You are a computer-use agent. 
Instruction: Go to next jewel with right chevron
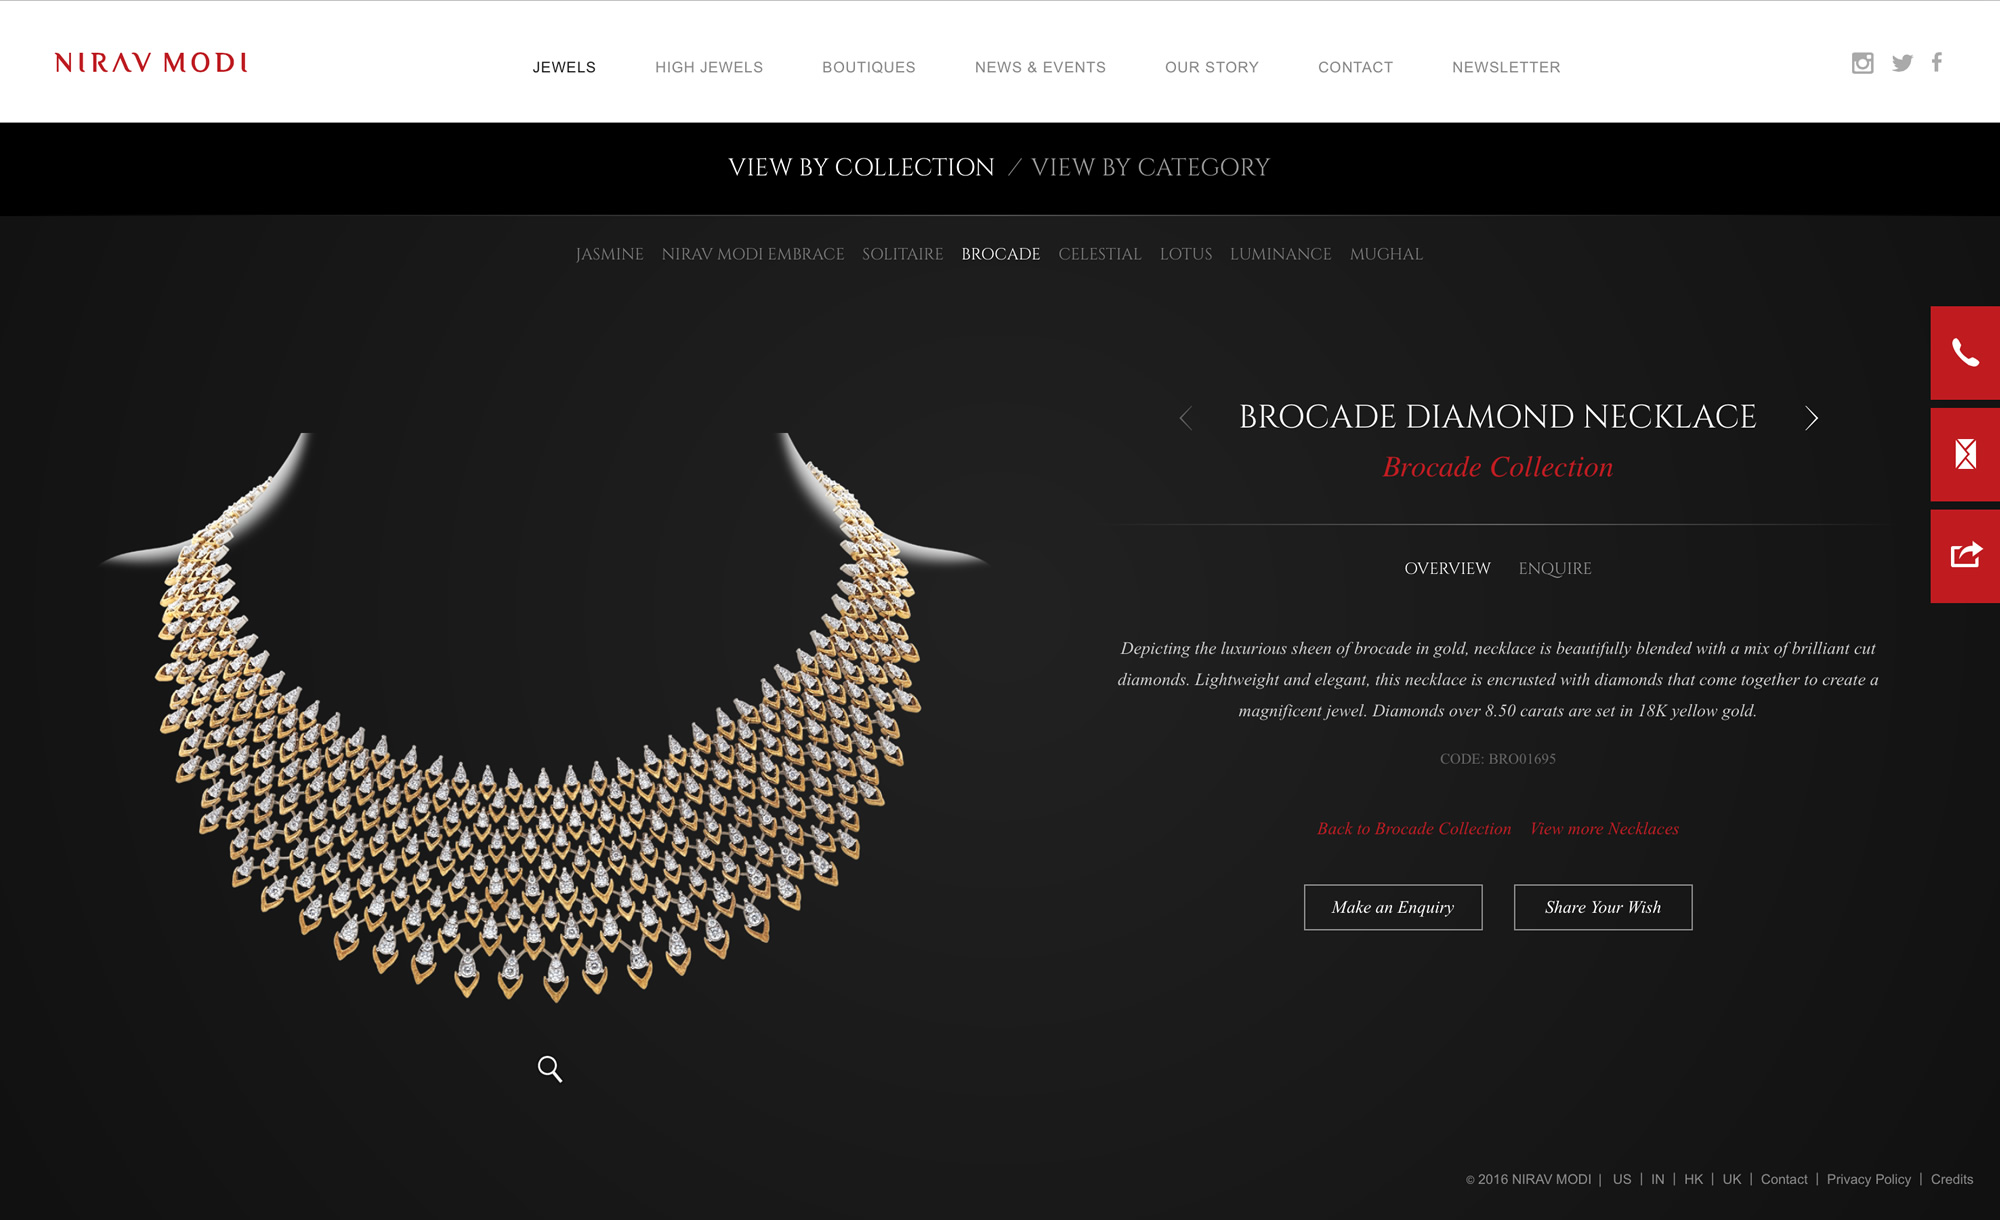coord(1811,418)
